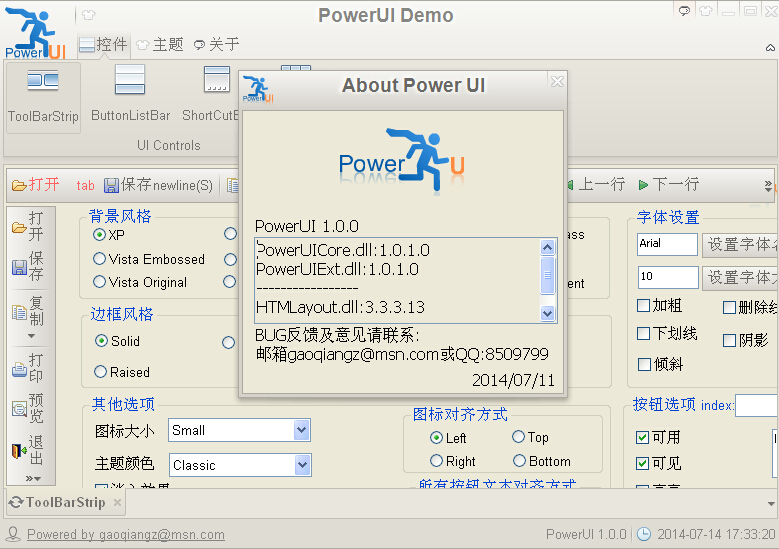Switch to the 主题 theme tab
The image size is (779, 549).
(x=160, y=45)
